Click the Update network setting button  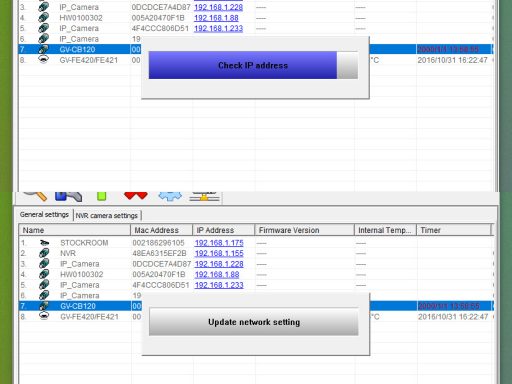(254, 322)
